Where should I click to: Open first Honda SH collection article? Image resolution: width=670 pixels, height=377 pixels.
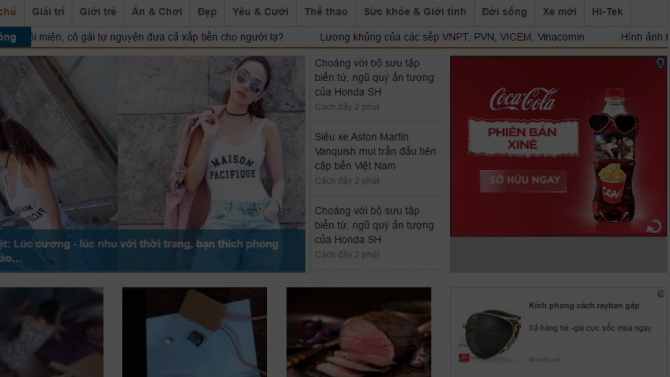374,77
